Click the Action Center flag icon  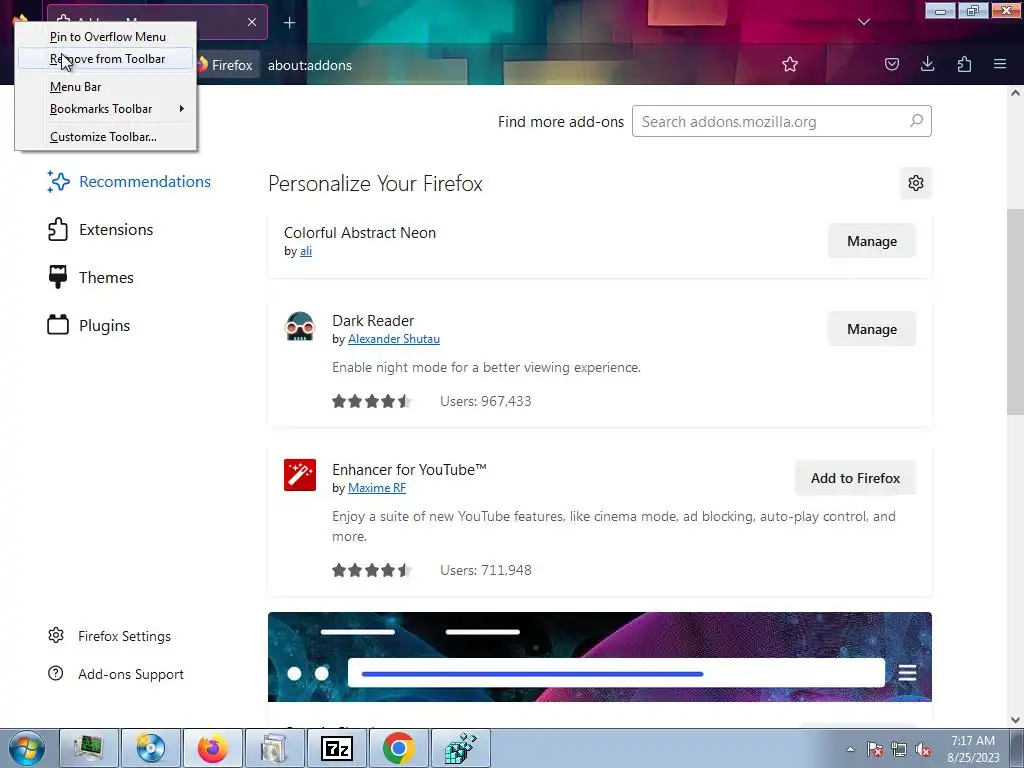(x=875, y=749)
